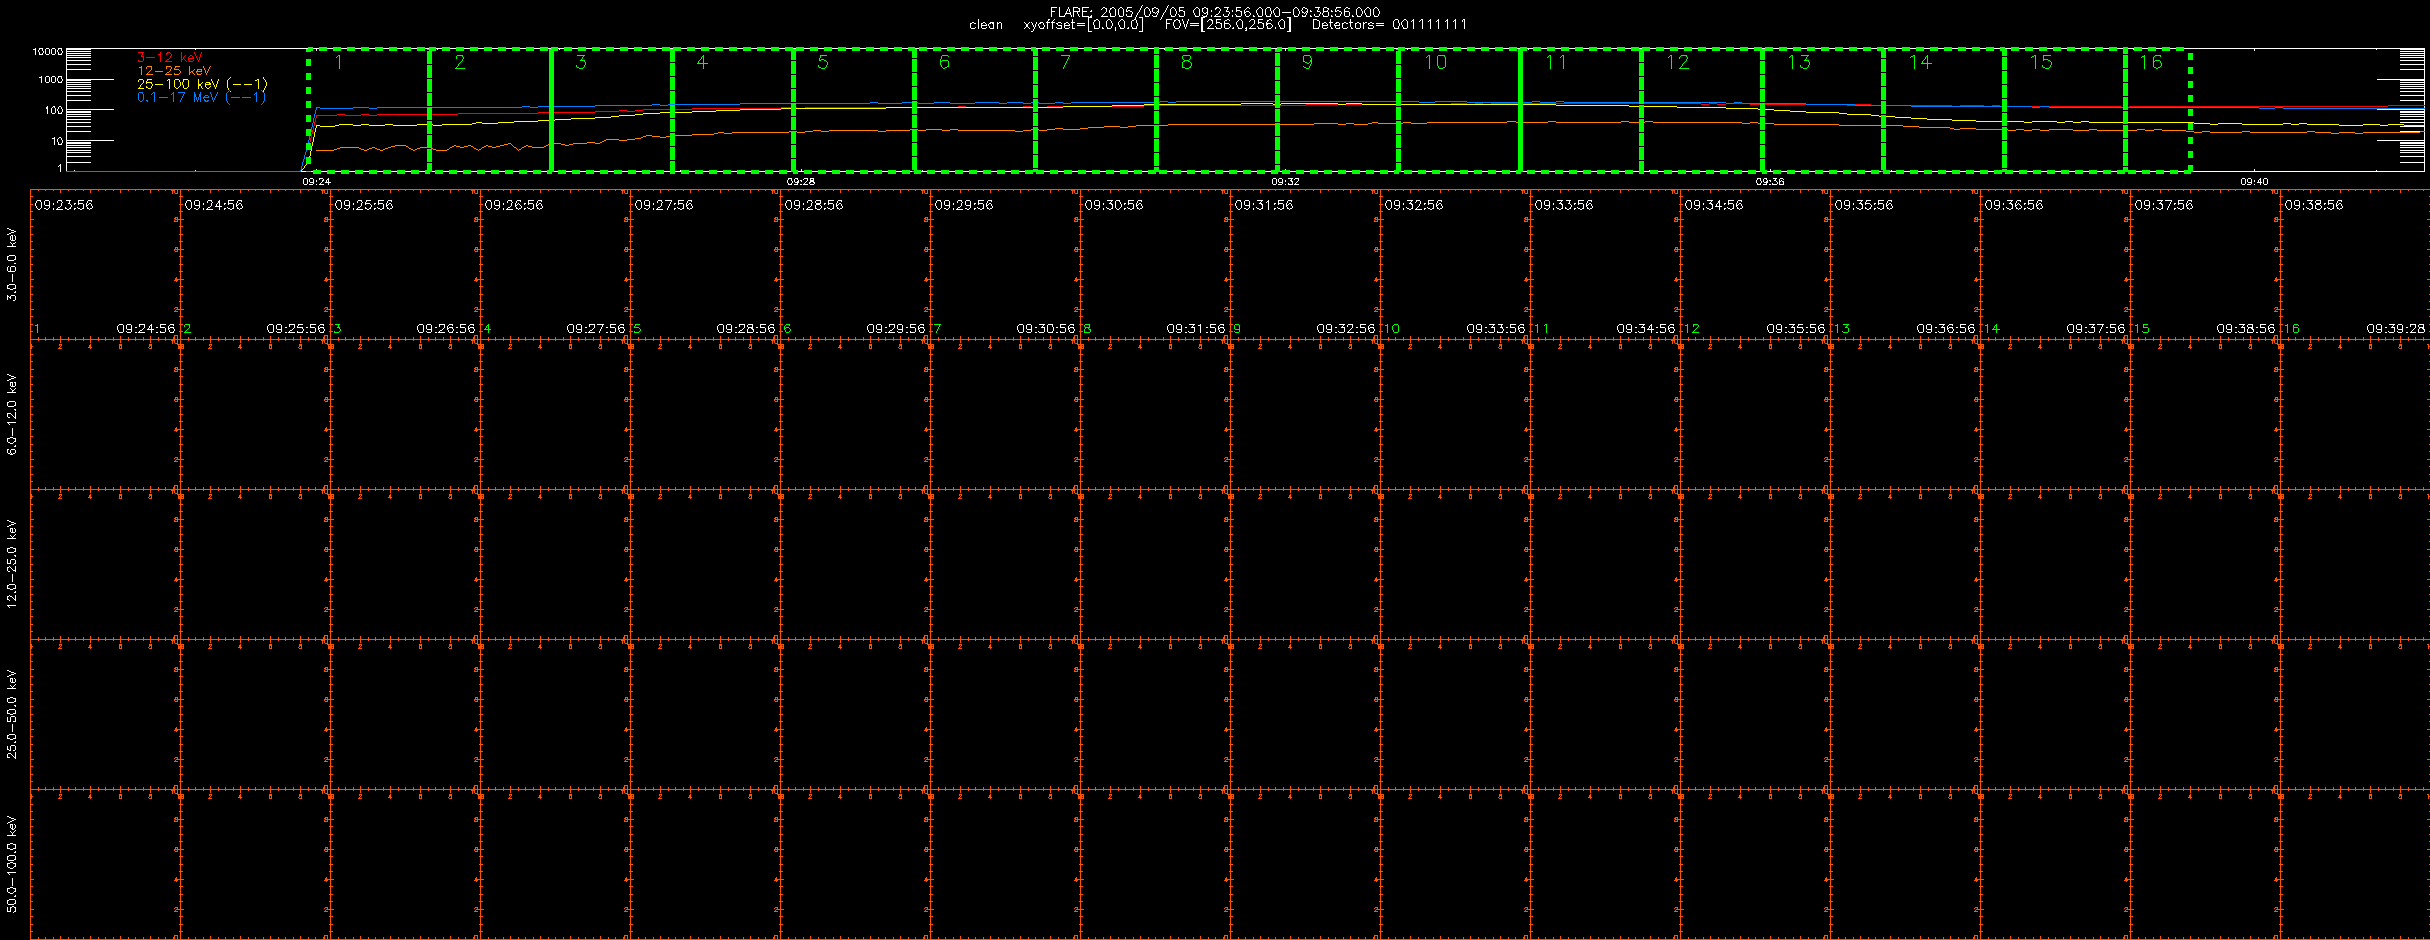This screenshot has height=940, width=2430.
Task: Select interval marker 12 in the lightcurve plot
Action: [x=1678, y=63]
